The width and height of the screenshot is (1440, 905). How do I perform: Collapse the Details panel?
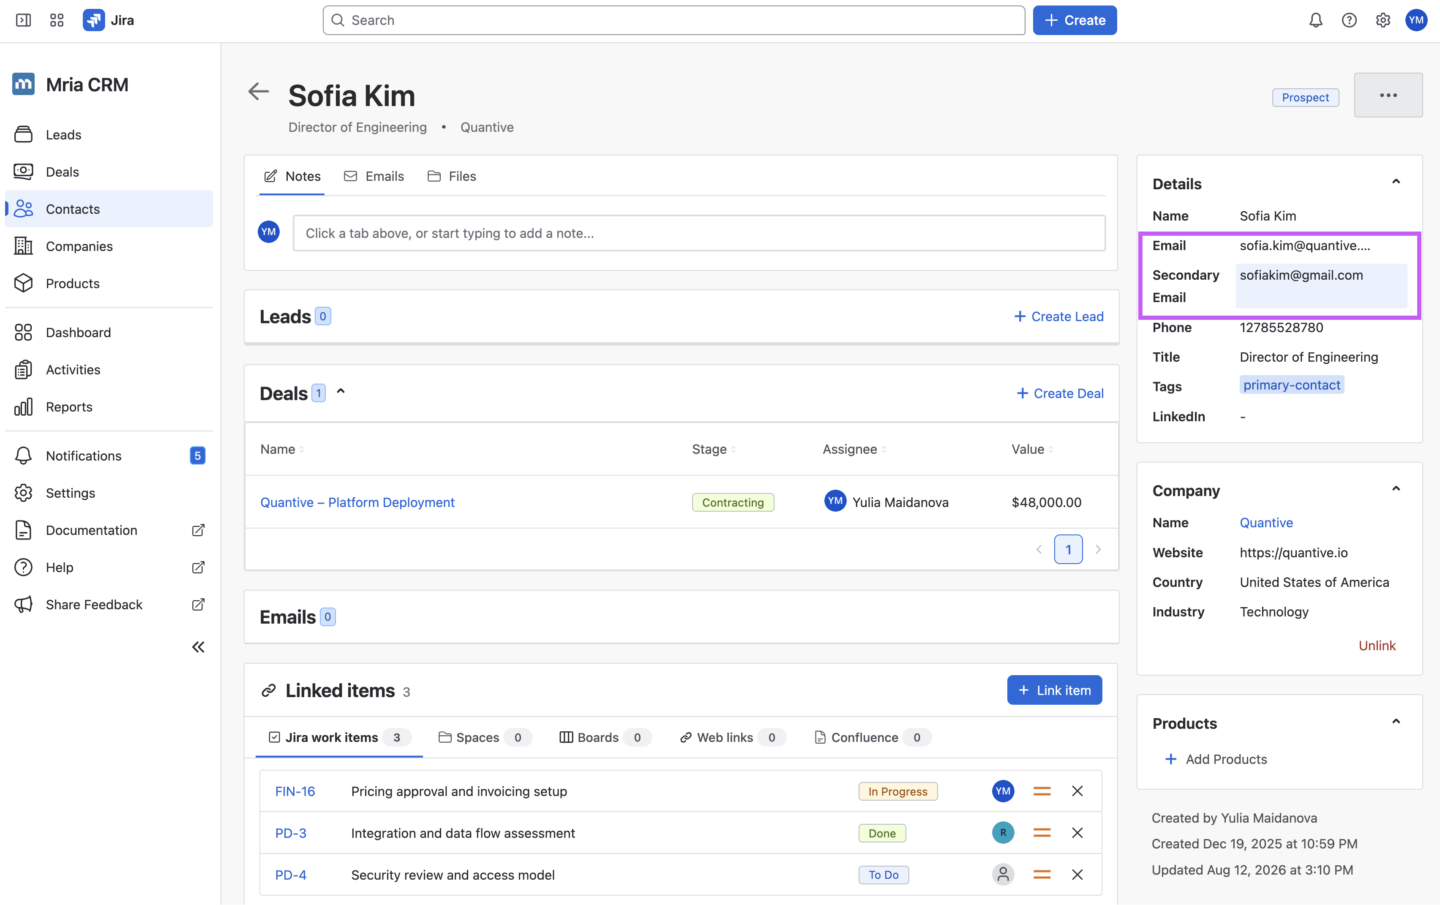(x=1396, y=182)
